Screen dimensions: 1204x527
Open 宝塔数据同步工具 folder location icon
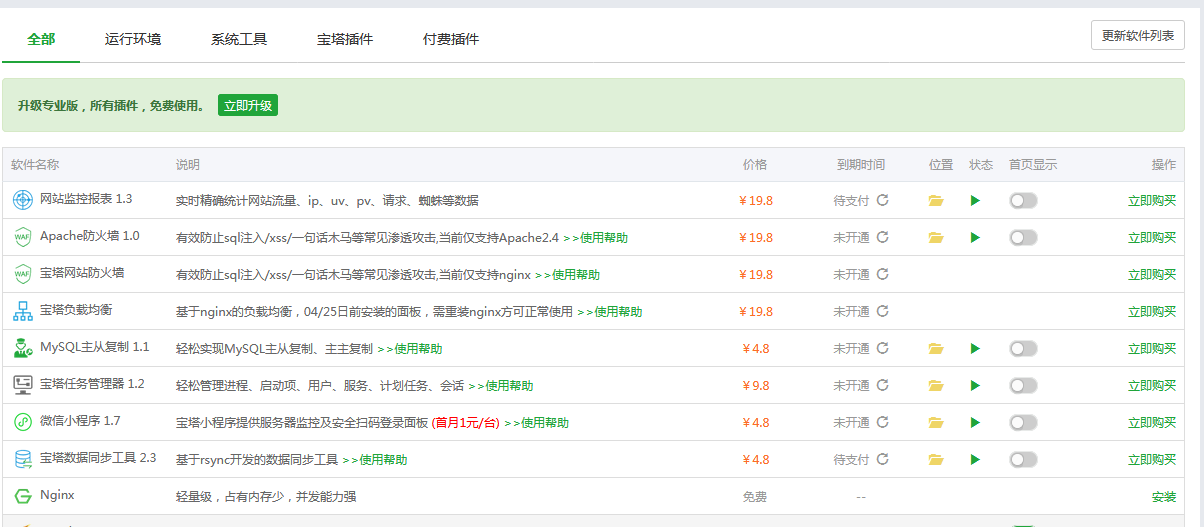936,459
